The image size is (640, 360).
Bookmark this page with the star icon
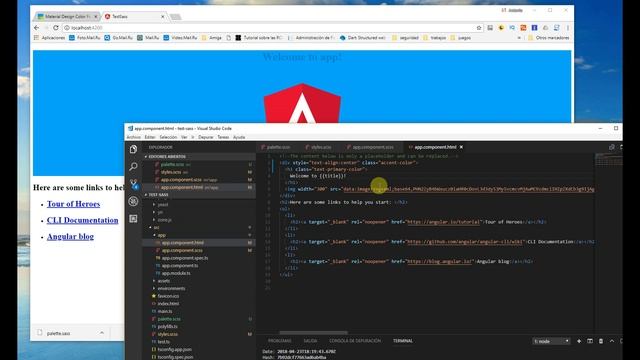point(479,28)
